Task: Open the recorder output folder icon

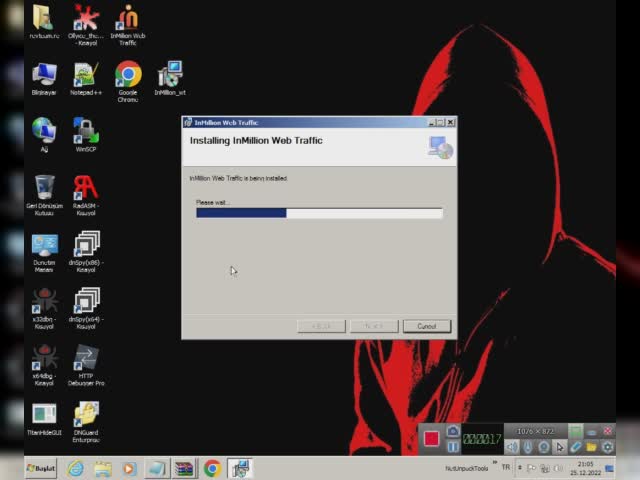Action: tap(591, 447)
